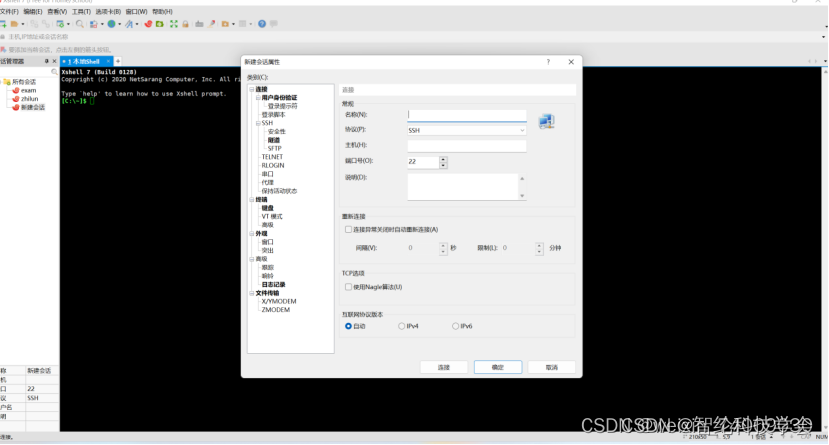The height and width of the screenshot is (445, 829).
Task: Click the fullscreen toolbar icon
Action: pyautogui.click(x=173, y=23)
